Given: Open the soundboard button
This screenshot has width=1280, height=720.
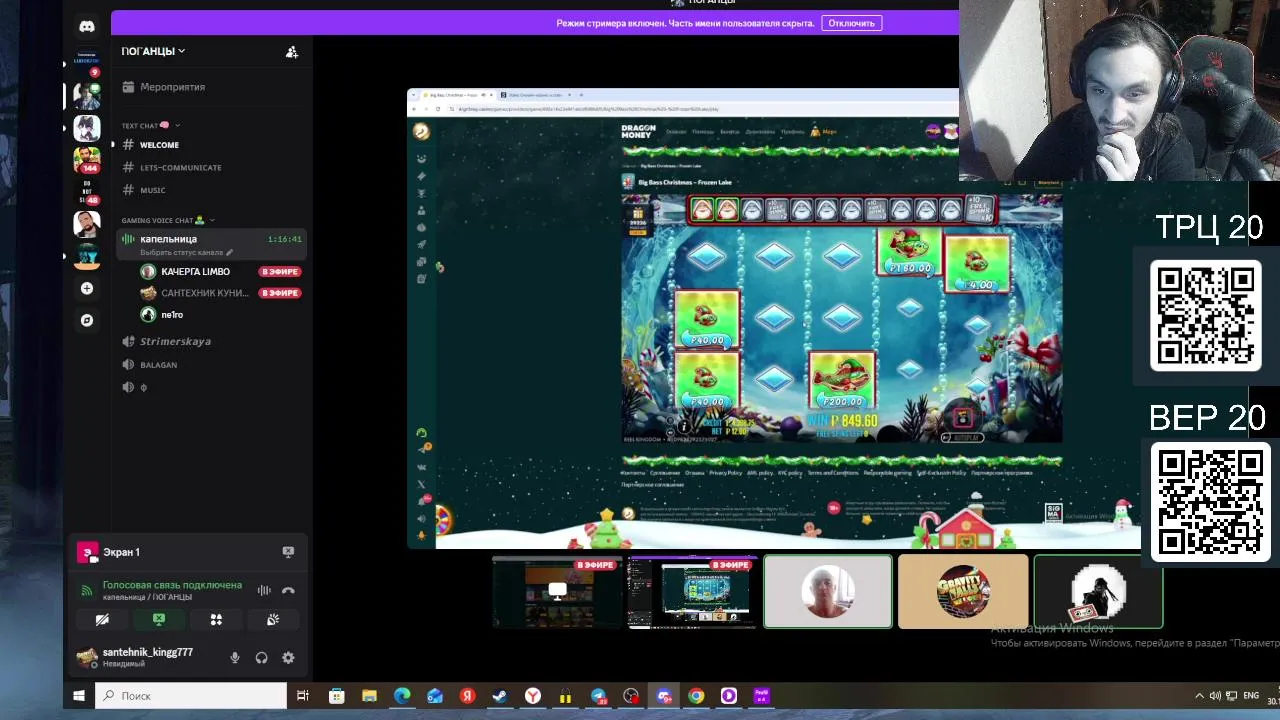Looking at the screenshot, I should click(x=273, y=620).
